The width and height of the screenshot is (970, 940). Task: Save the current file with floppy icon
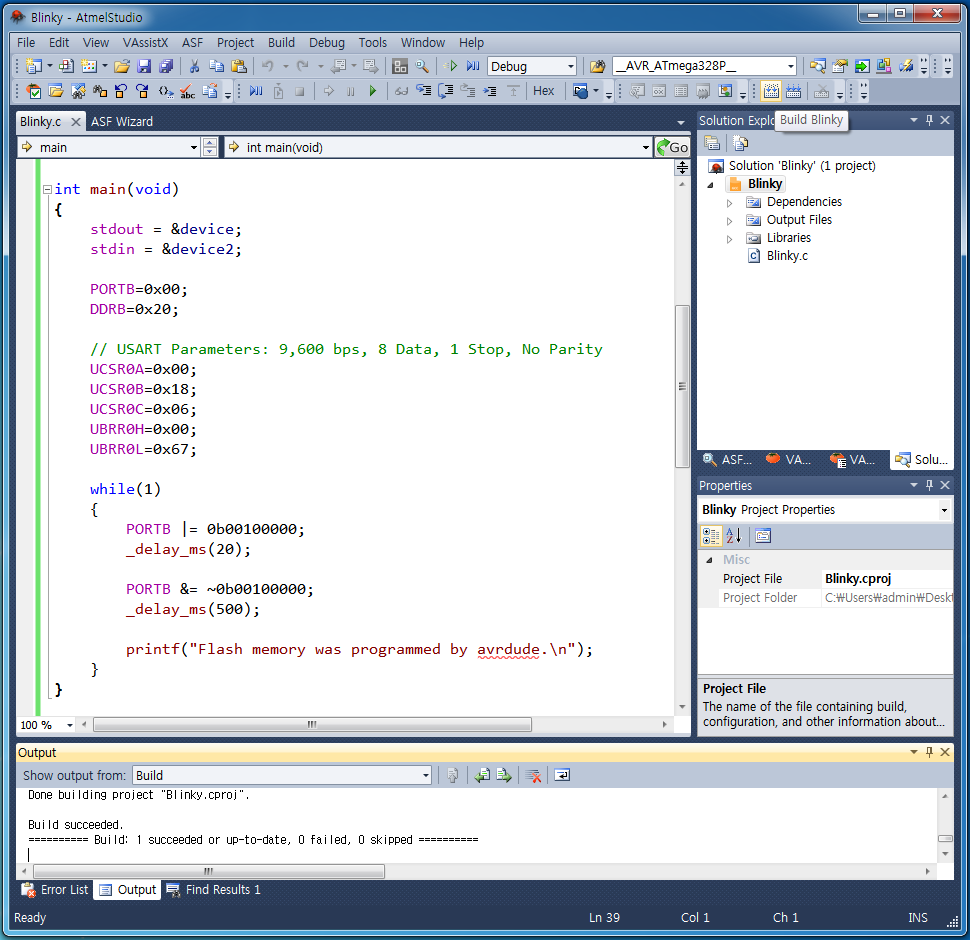point(144,66)
